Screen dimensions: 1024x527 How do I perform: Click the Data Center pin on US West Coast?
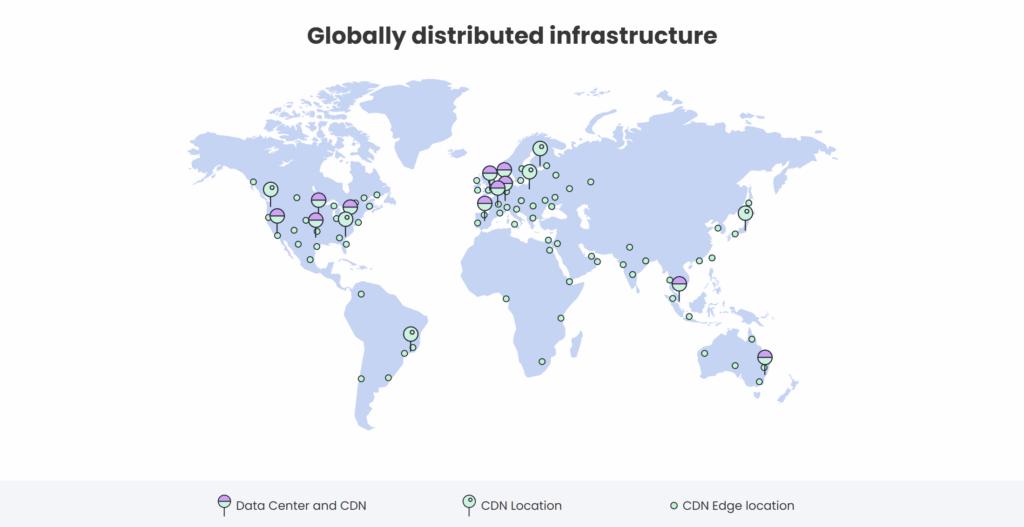pos(277,216)
